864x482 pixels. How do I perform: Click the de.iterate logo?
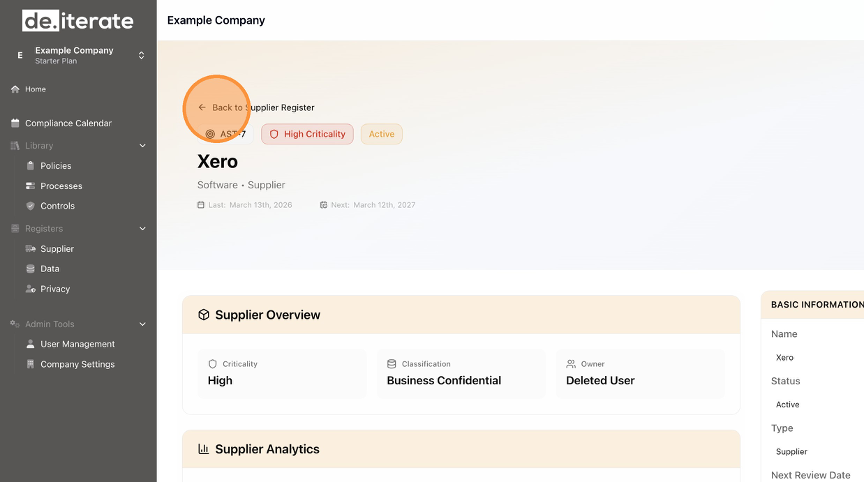[77, 20]
